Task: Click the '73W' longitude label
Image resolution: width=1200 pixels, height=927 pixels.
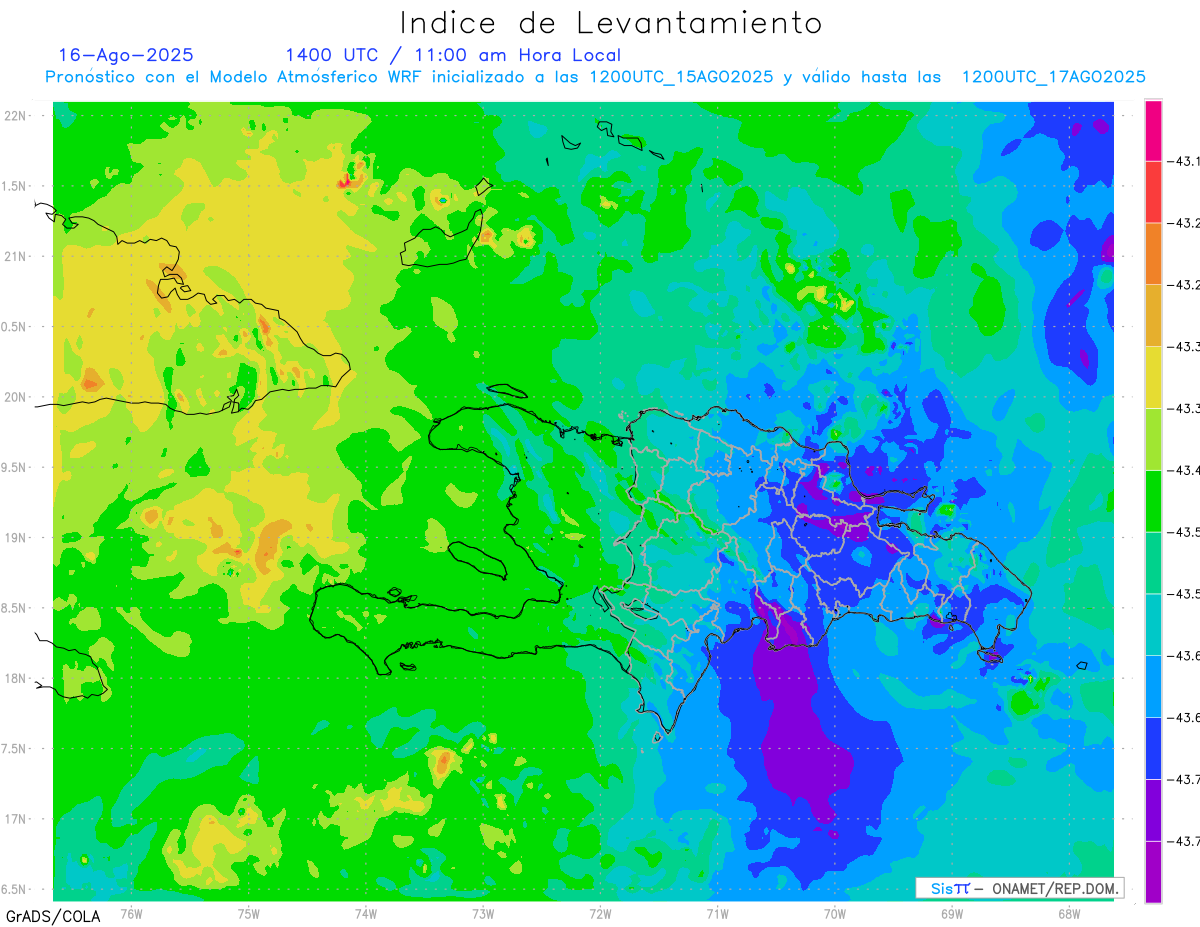Action: [x=483, y=914]
